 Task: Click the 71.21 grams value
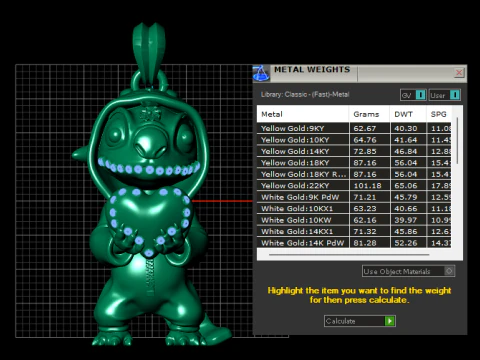coord(365,197)
